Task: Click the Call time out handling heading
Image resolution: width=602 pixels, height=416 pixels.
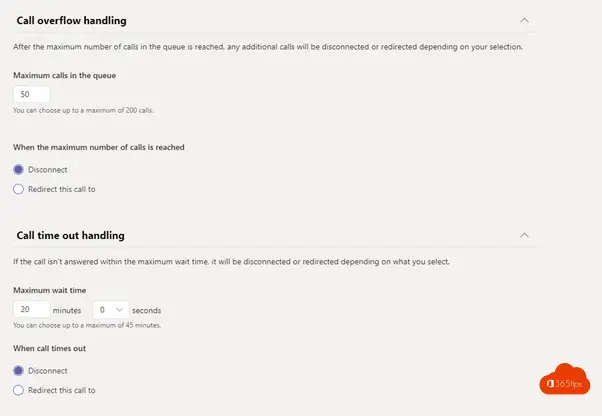Action: [70, 236]
